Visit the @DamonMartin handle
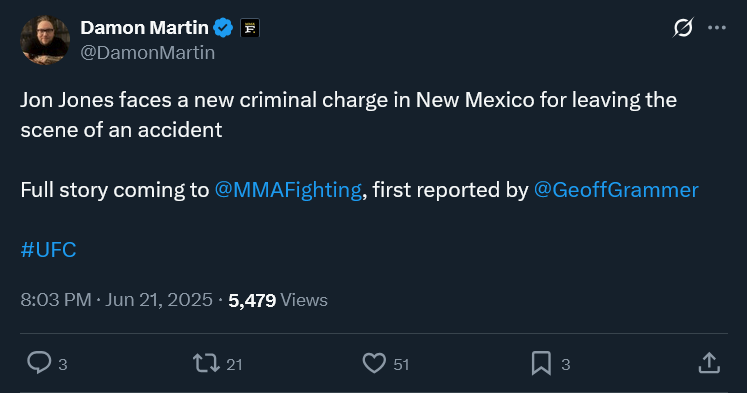The width and height of the screenshot is (747, 393). pos(147,53)
